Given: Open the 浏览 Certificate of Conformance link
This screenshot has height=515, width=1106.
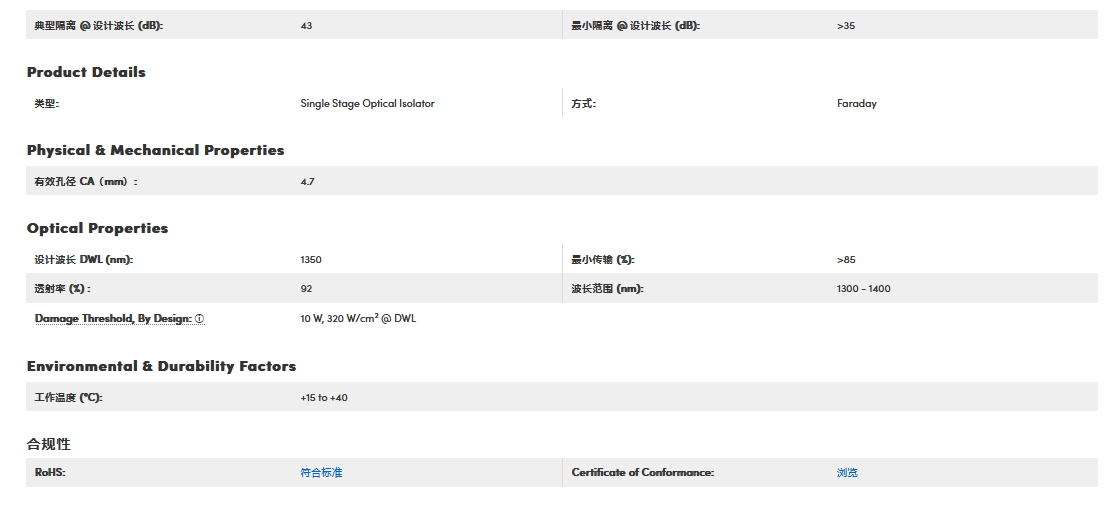Looking at the screenshot, I should pos(847,472).
